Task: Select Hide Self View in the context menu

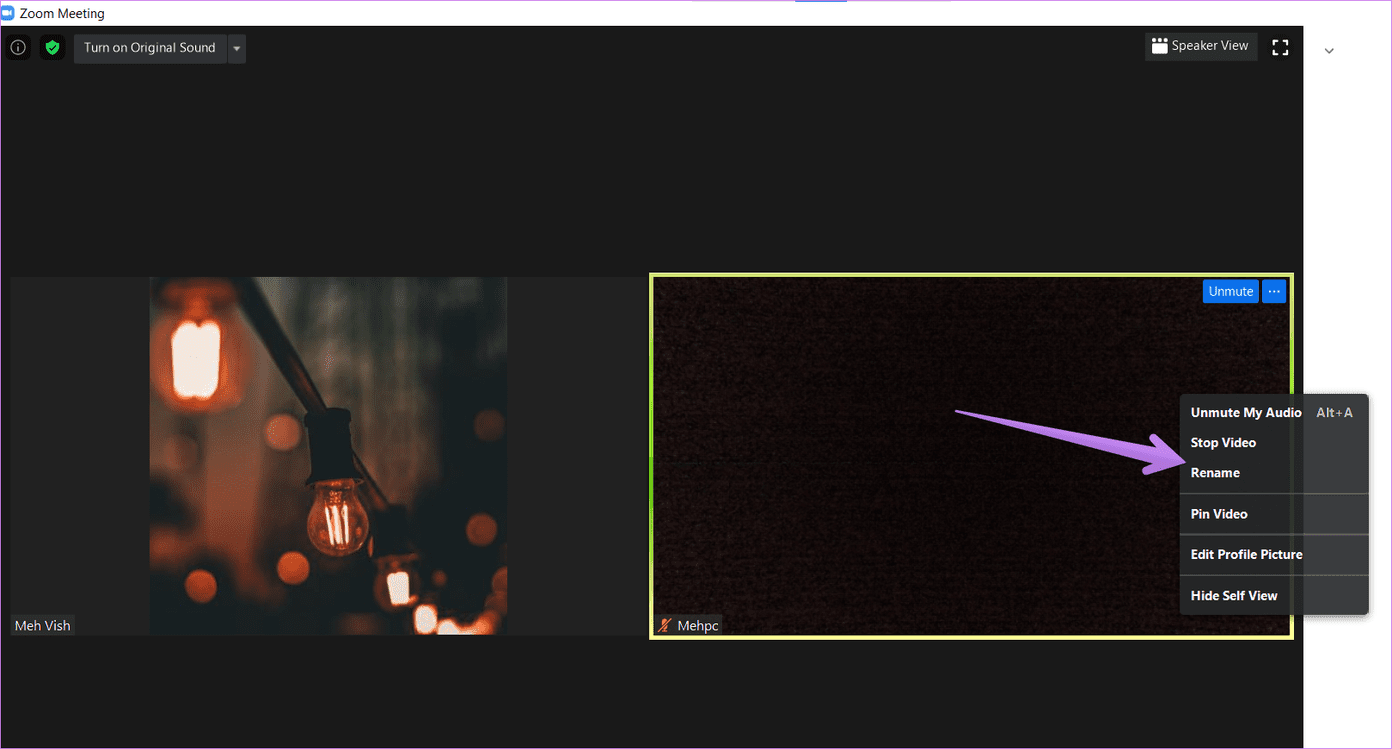Action: [x=1234, y=595]
